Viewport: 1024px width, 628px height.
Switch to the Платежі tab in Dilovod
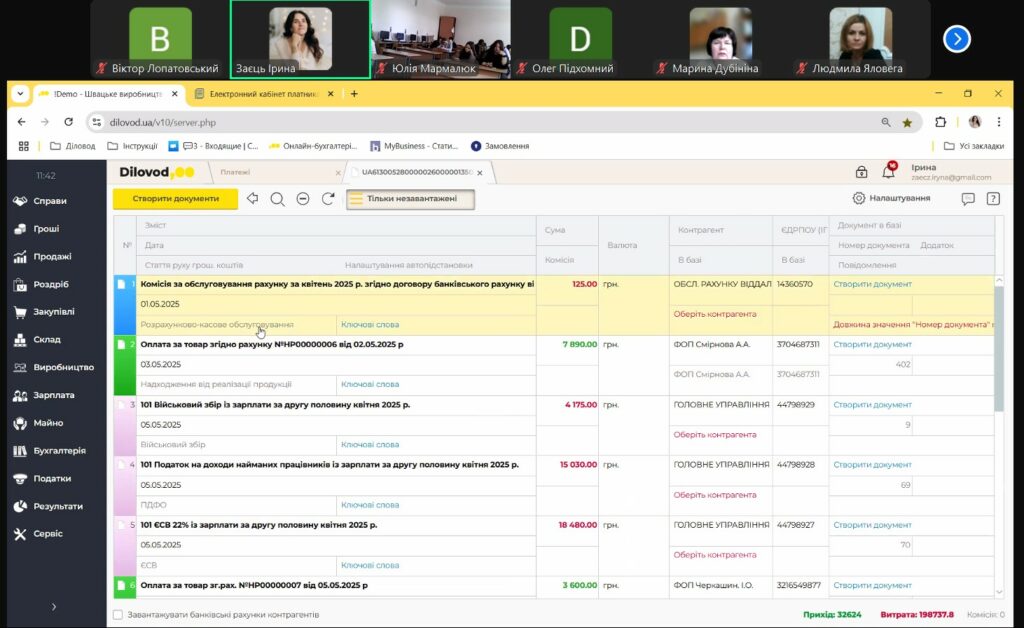235,172
